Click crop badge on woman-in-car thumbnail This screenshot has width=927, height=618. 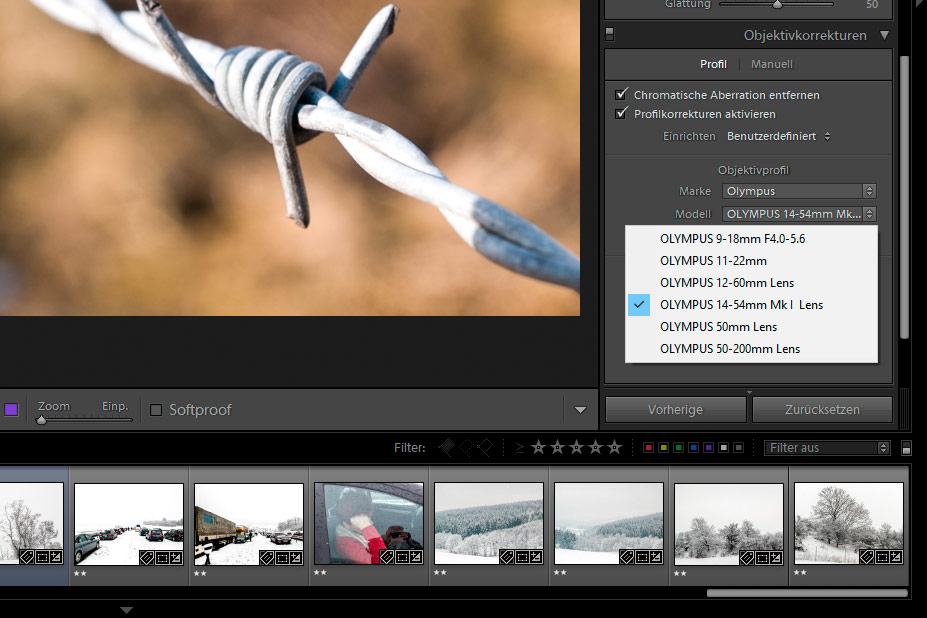click(x=401, y=557)
